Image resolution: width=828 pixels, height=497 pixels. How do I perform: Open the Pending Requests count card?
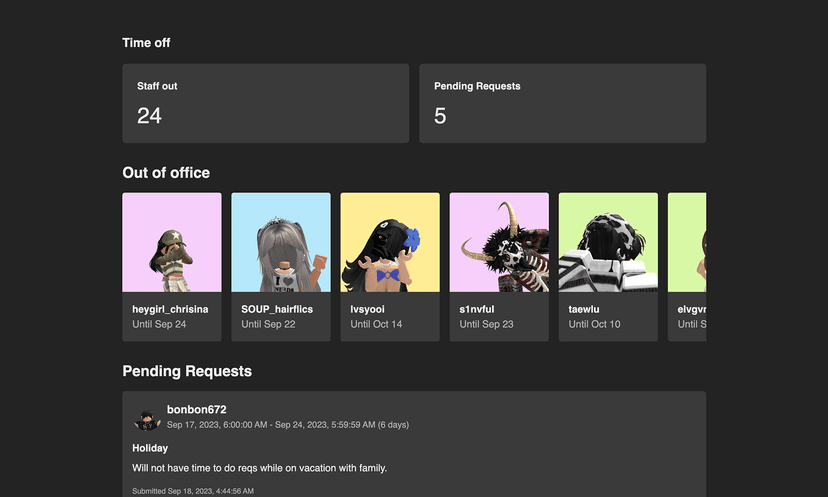[562, 103]
